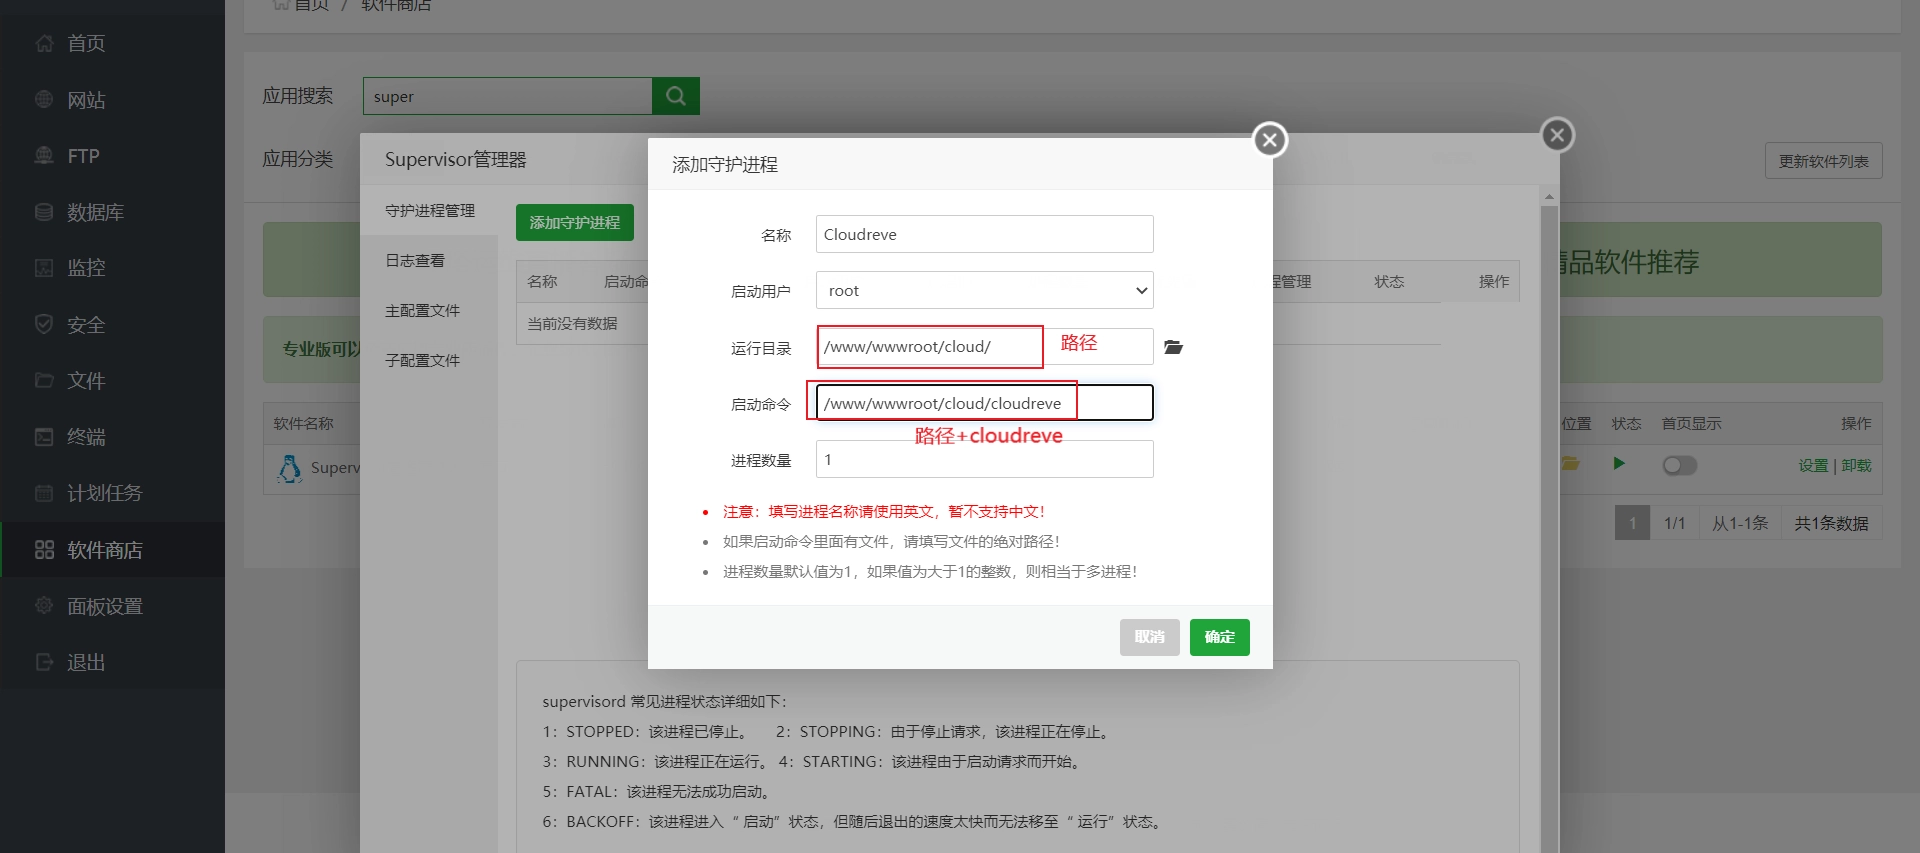Screen dimensions: 1920x853
Task: Select 软件商店 in the sidebar
Action: pos(104,550)
